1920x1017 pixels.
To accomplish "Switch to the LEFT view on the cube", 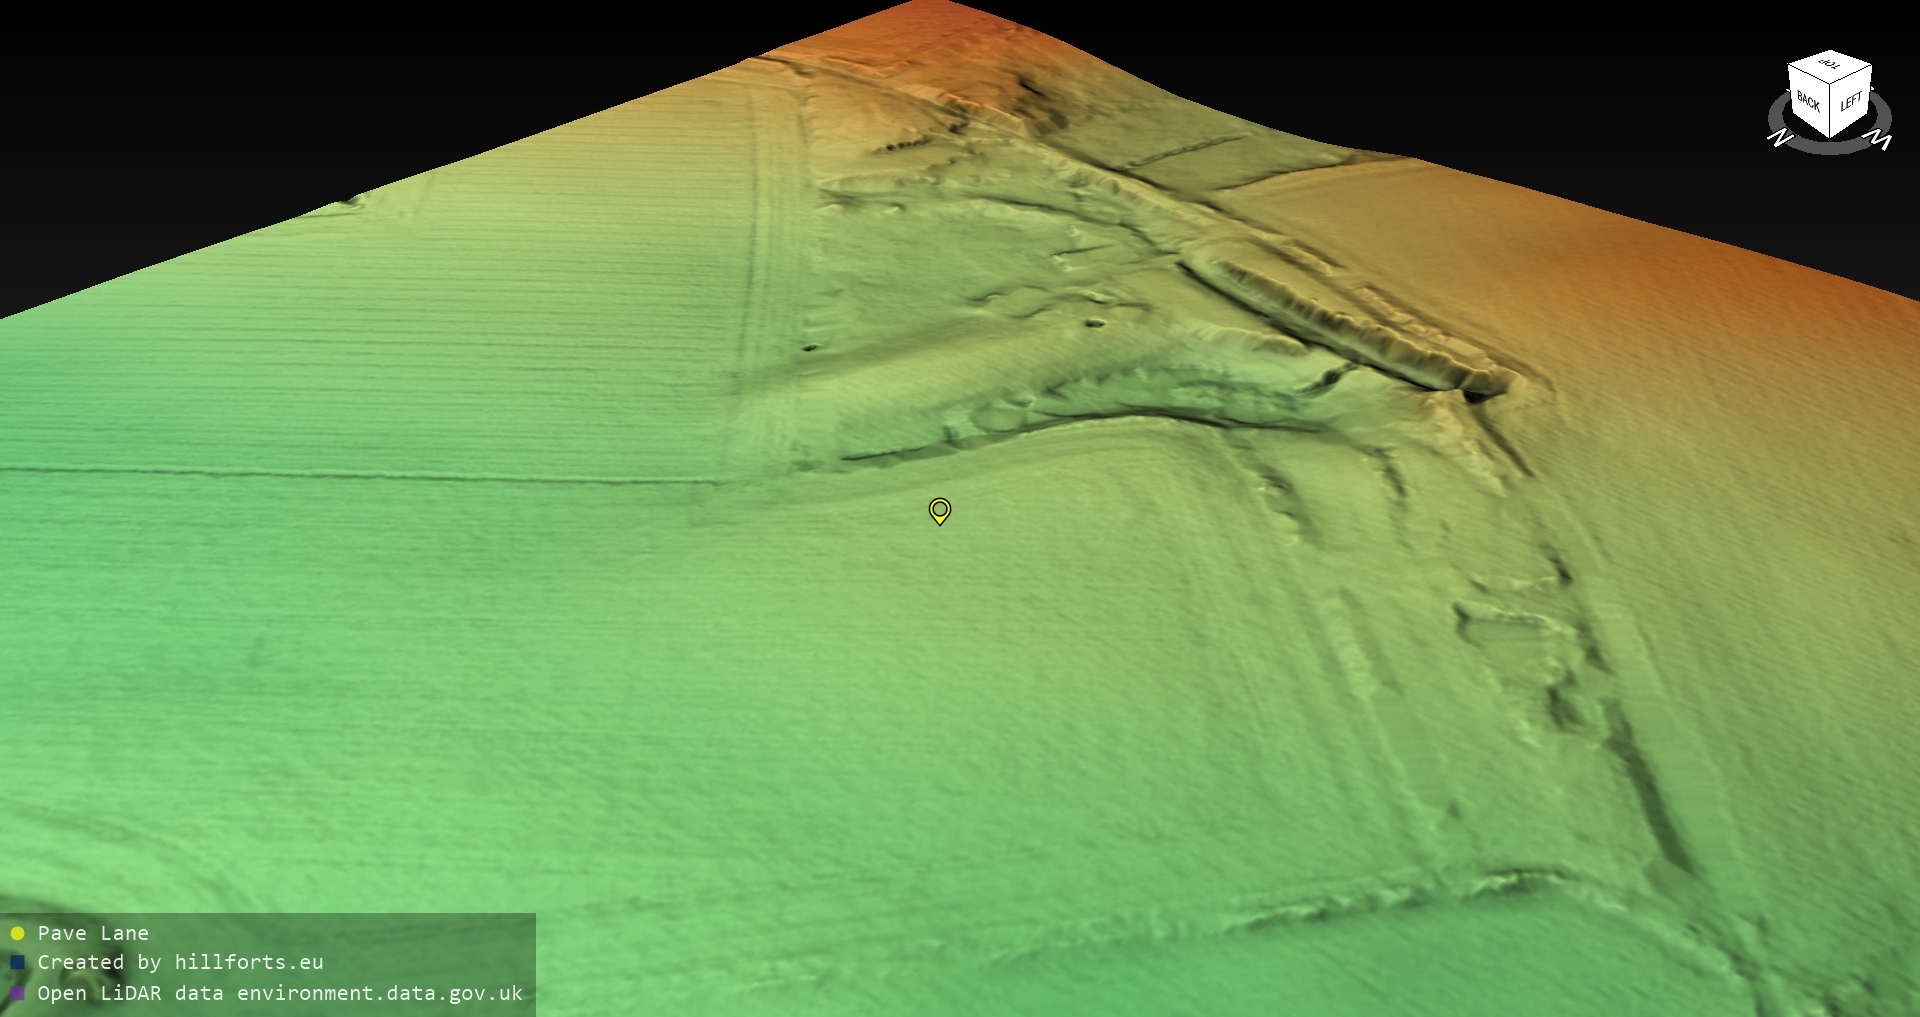I will [1851, 102].
